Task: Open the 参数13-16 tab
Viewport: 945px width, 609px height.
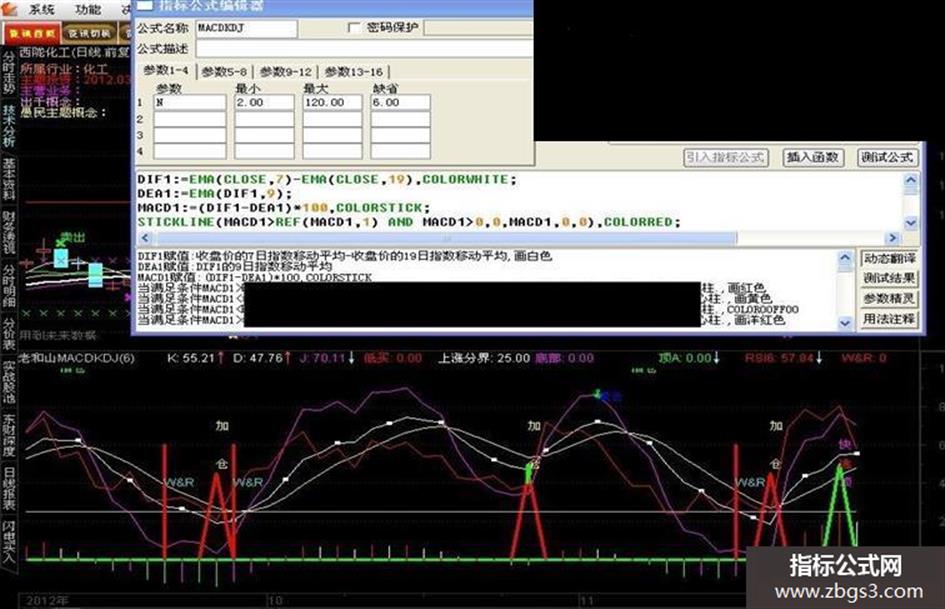Action: tap(353, 71)
